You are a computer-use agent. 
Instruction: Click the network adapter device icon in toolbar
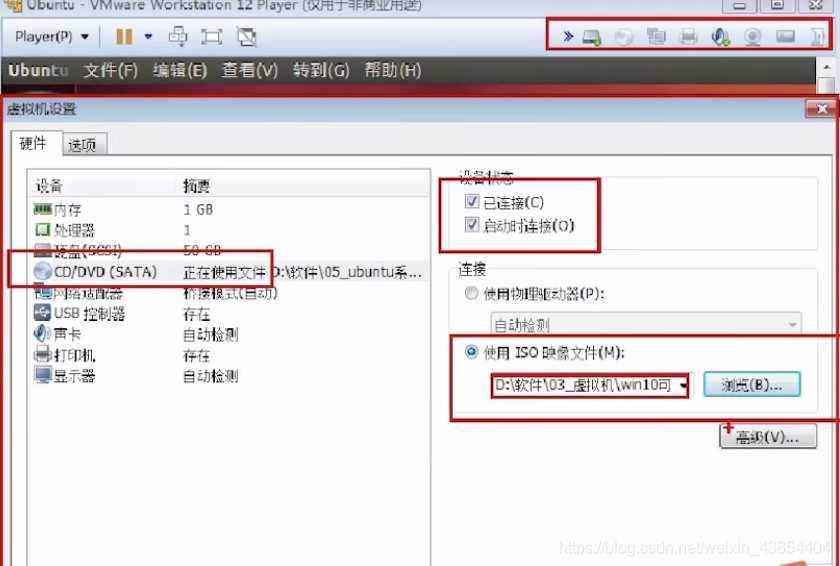[x=656, y=37]
